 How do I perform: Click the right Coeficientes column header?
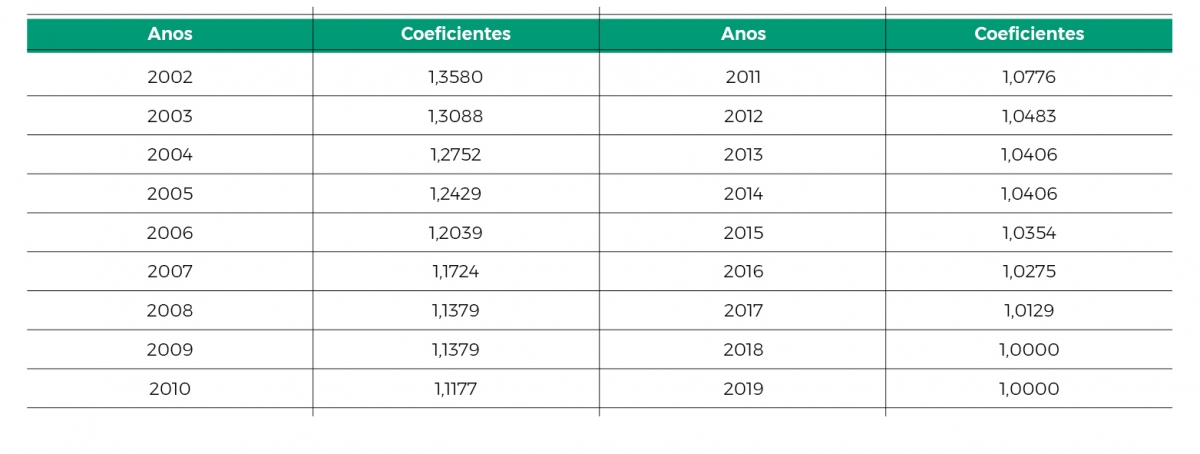click(x=1029, y=34)
